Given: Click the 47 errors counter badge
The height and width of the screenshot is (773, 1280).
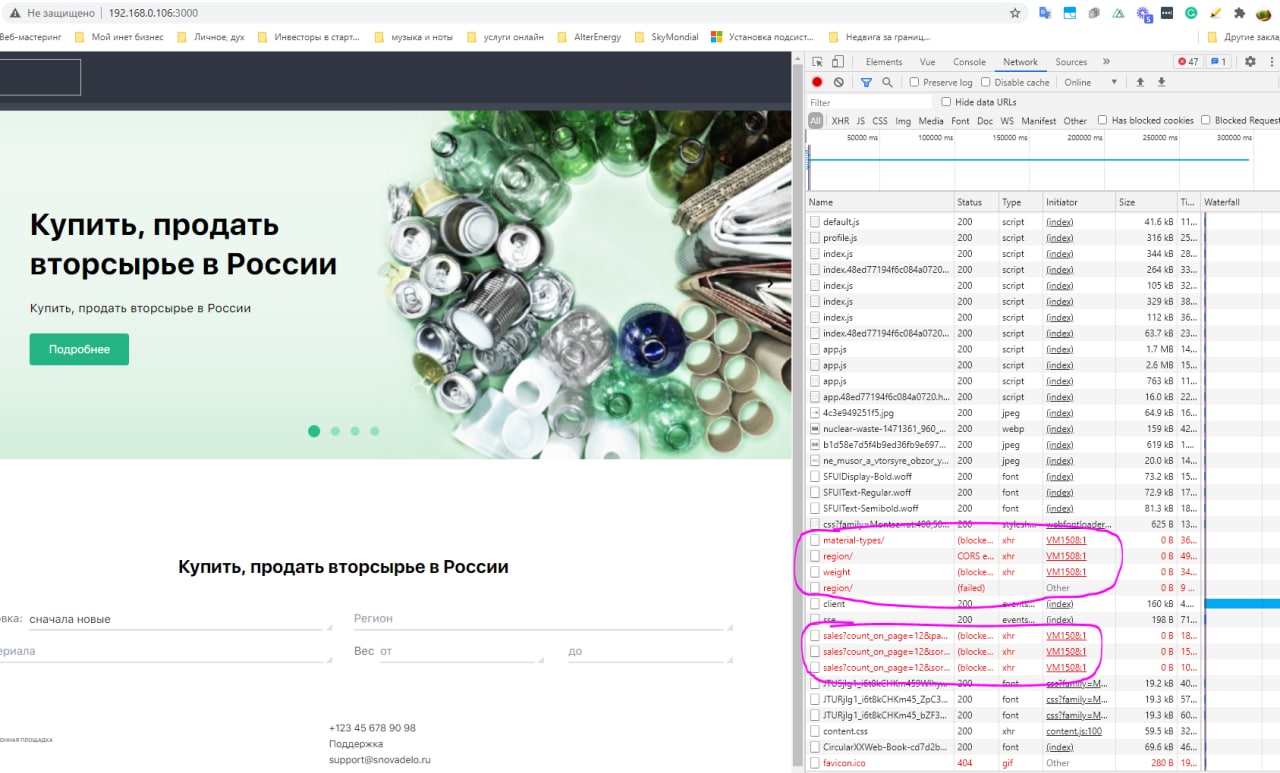Looking at the screenshot, I should tap(1189, 62).
